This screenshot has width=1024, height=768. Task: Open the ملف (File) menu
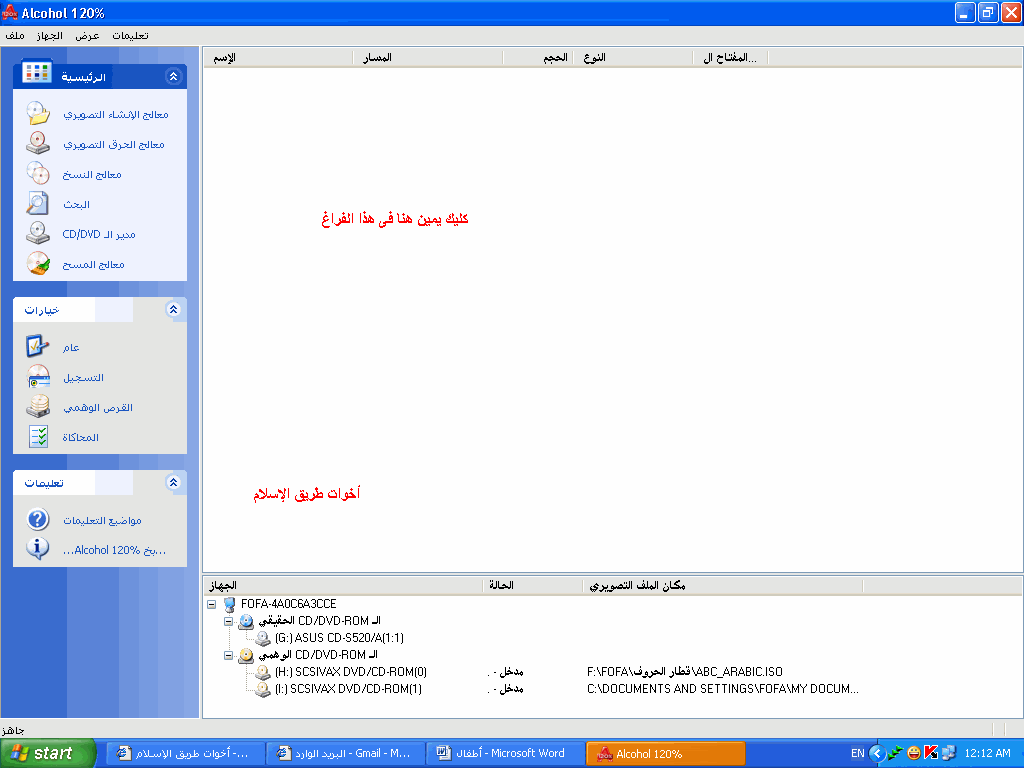tap(14, 35)
